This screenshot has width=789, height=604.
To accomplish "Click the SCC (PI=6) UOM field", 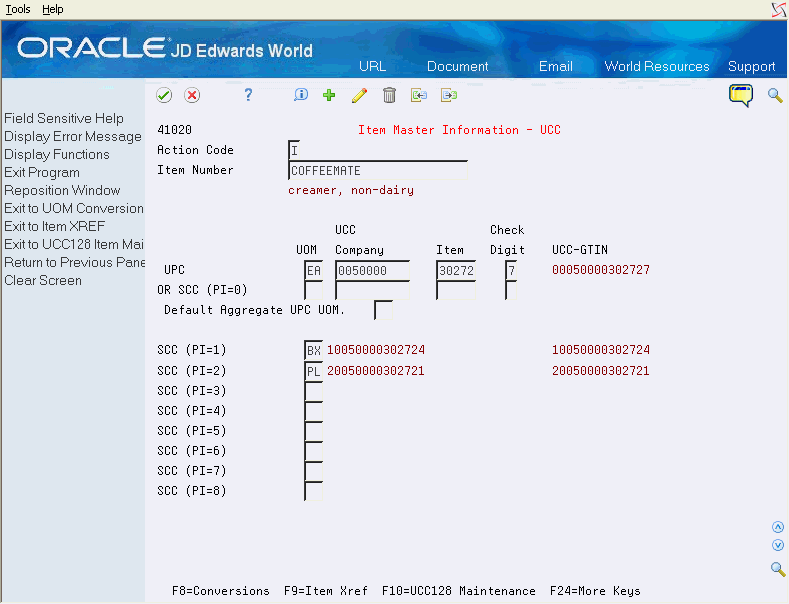I will [313, 451].
